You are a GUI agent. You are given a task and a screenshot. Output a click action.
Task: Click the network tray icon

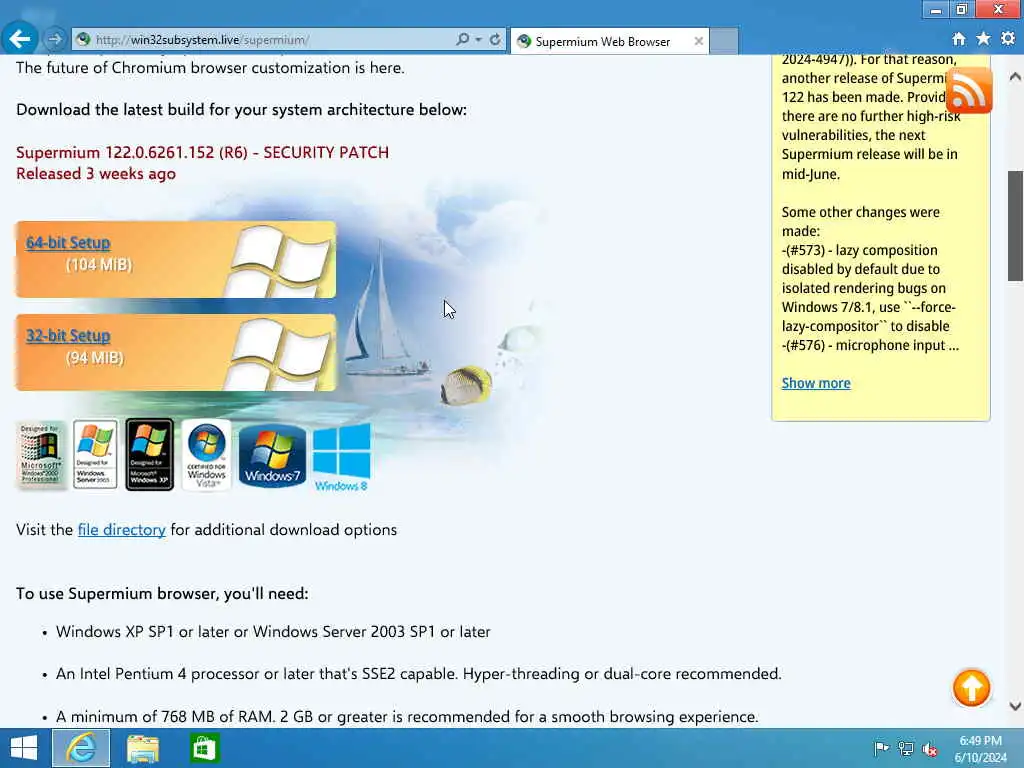point(906,748)
